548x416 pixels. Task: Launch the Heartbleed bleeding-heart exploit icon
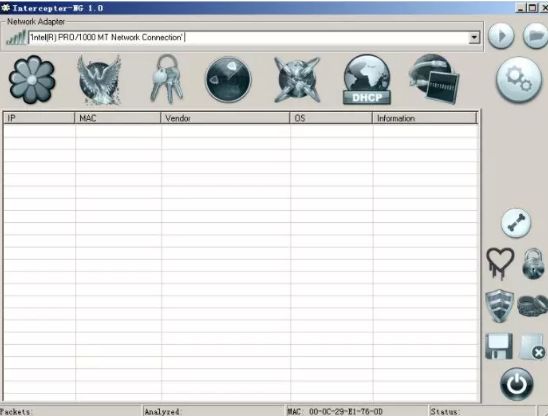500,263
